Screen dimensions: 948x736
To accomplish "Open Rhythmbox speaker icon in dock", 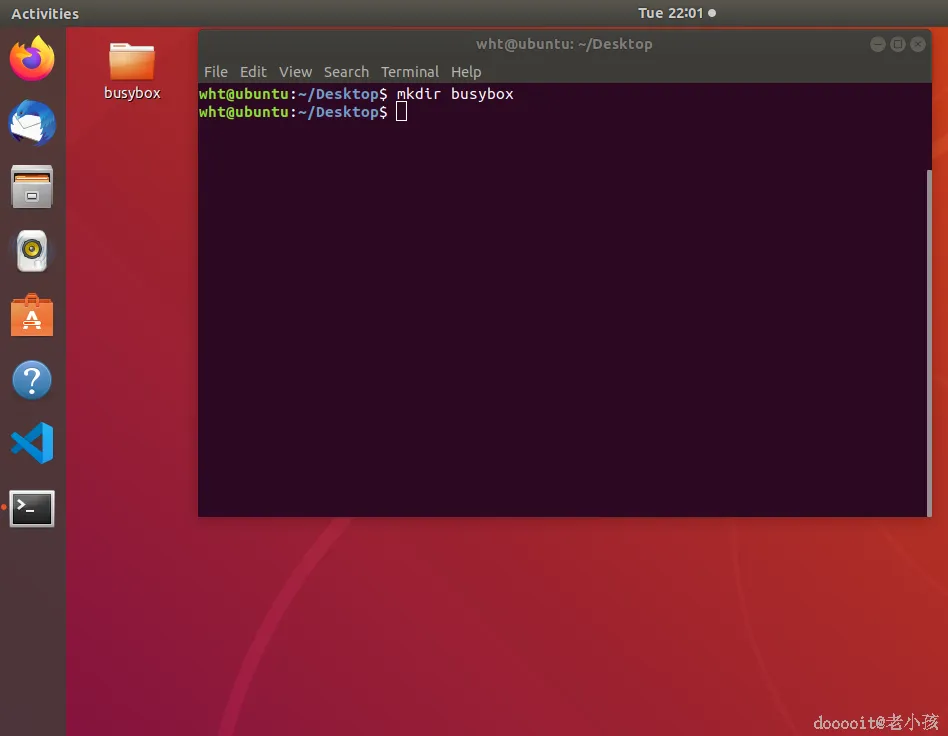I will pyautogui.click(x=32, y=250).
